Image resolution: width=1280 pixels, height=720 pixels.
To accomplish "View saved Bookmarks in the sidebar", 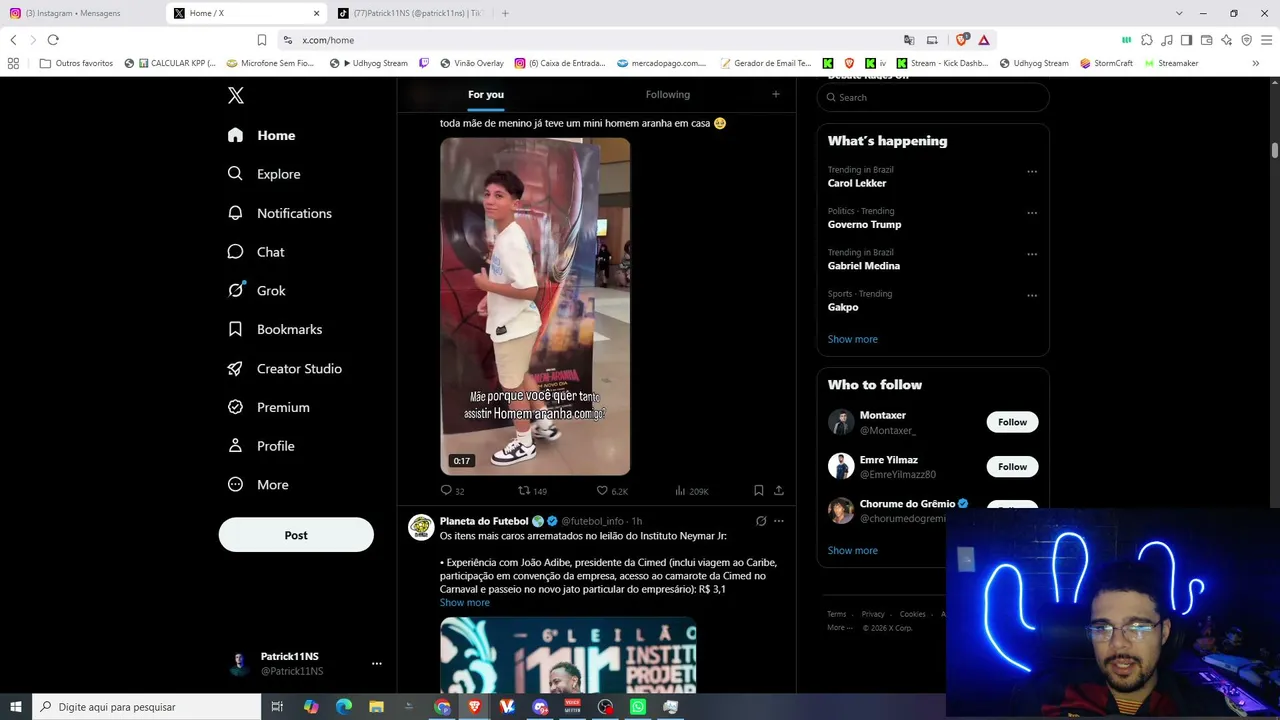I will pyautogui.click(x=275, y=329).
